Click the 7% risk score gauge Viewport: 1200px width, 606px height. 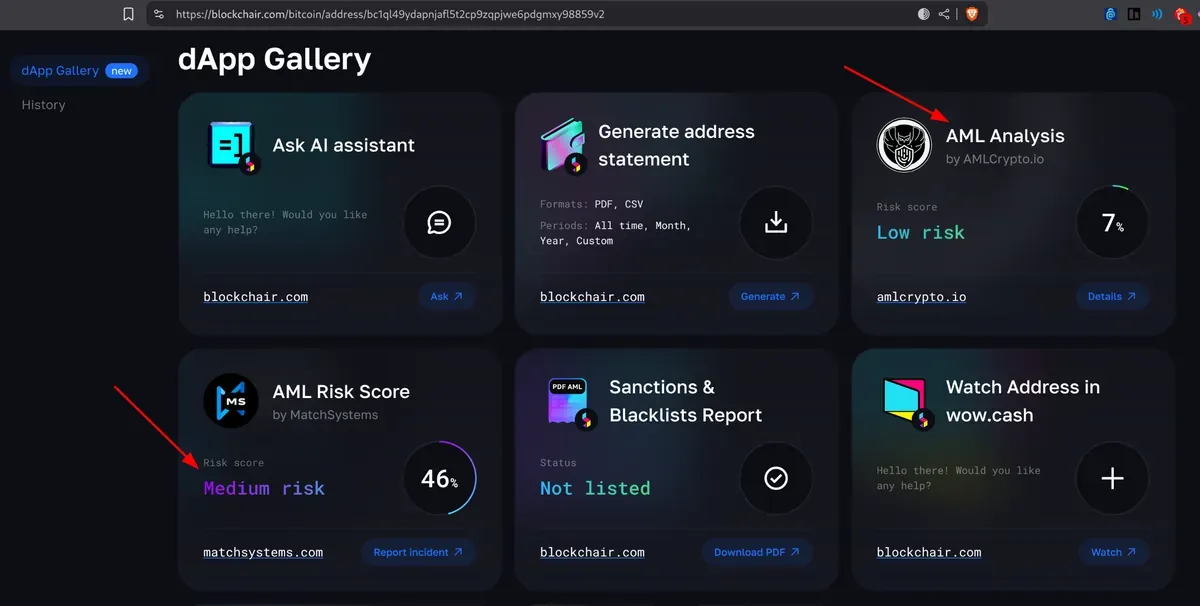point(1112,222)
